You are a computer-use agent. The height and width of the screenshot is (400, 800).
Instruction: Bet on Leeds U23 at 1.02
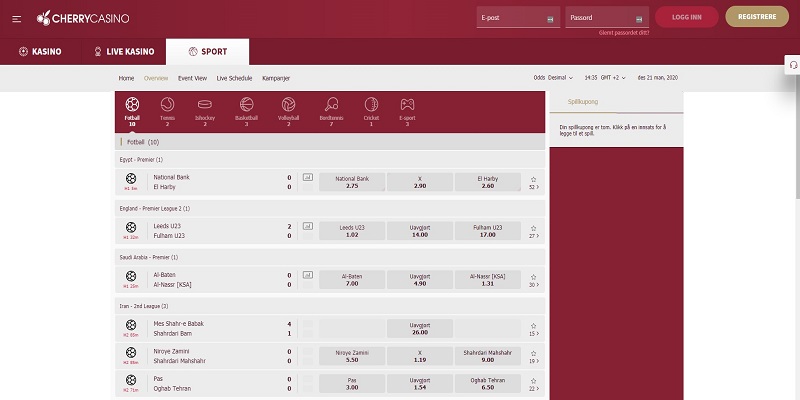click(352, 231)
